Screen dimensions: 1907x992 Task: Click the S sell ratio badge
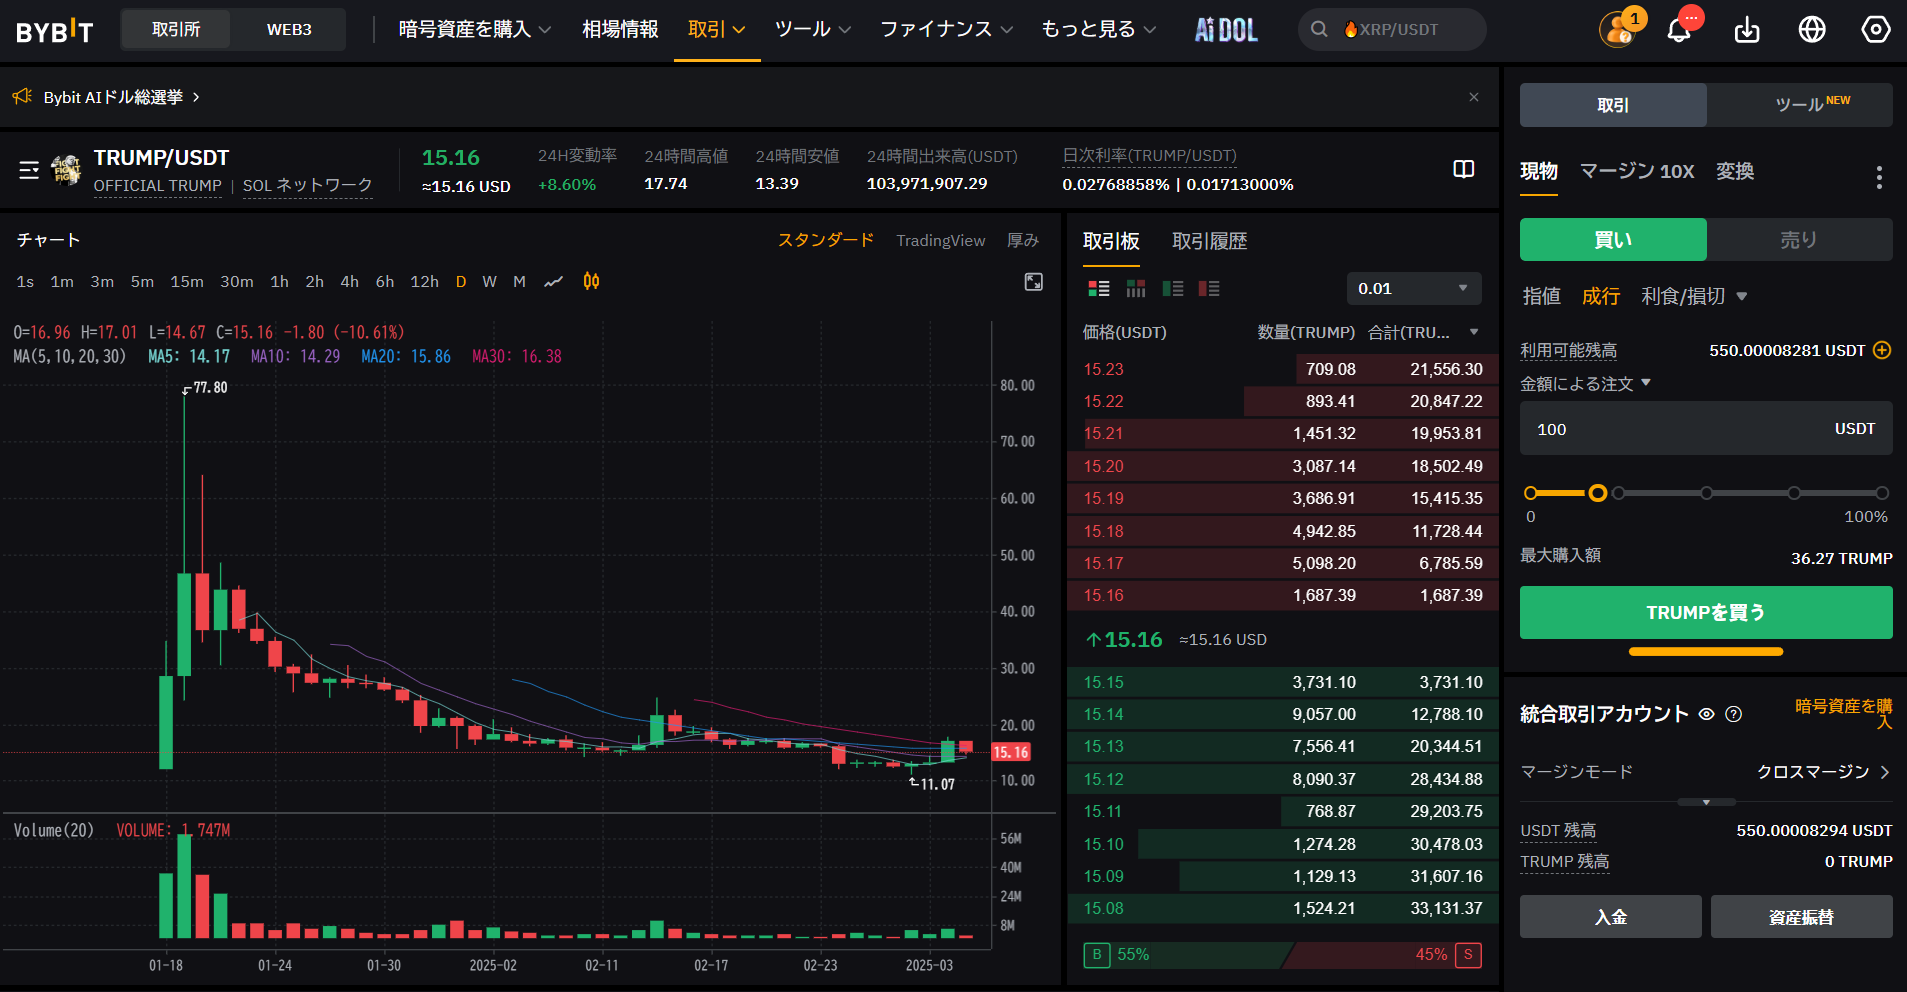[1468, 955]
